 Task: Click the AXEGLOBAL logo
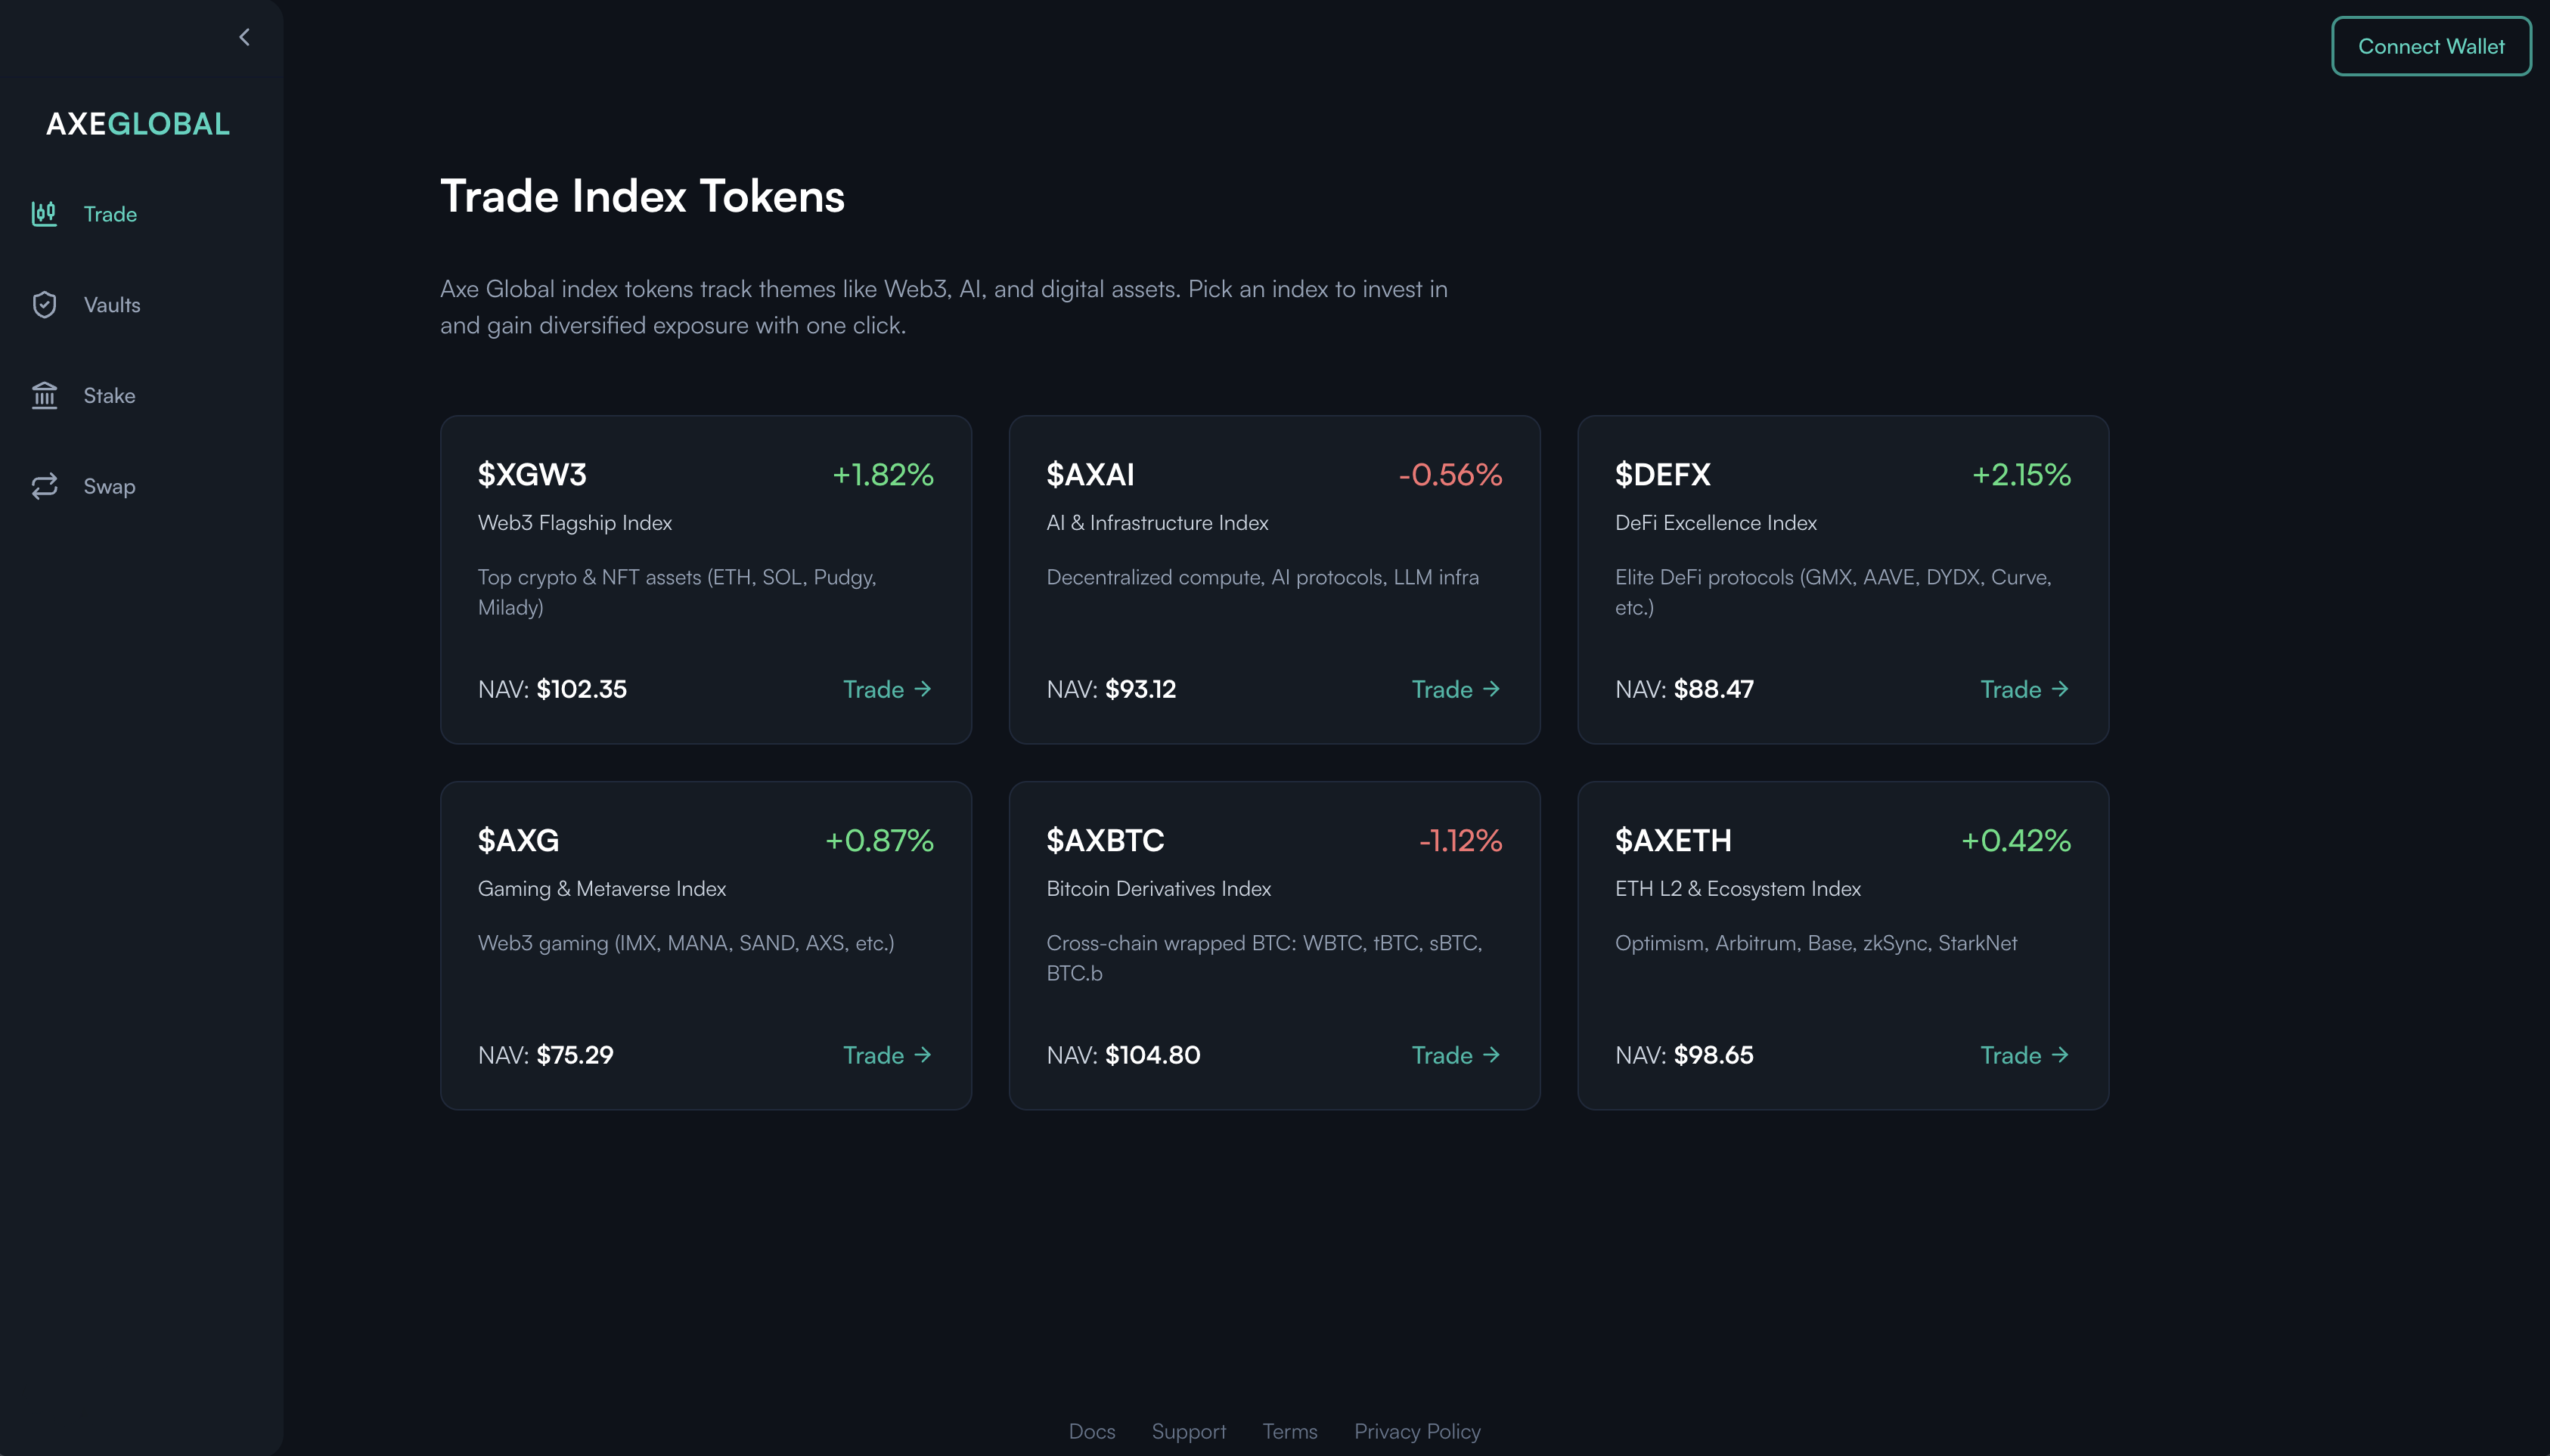click(x=137, y=124)
